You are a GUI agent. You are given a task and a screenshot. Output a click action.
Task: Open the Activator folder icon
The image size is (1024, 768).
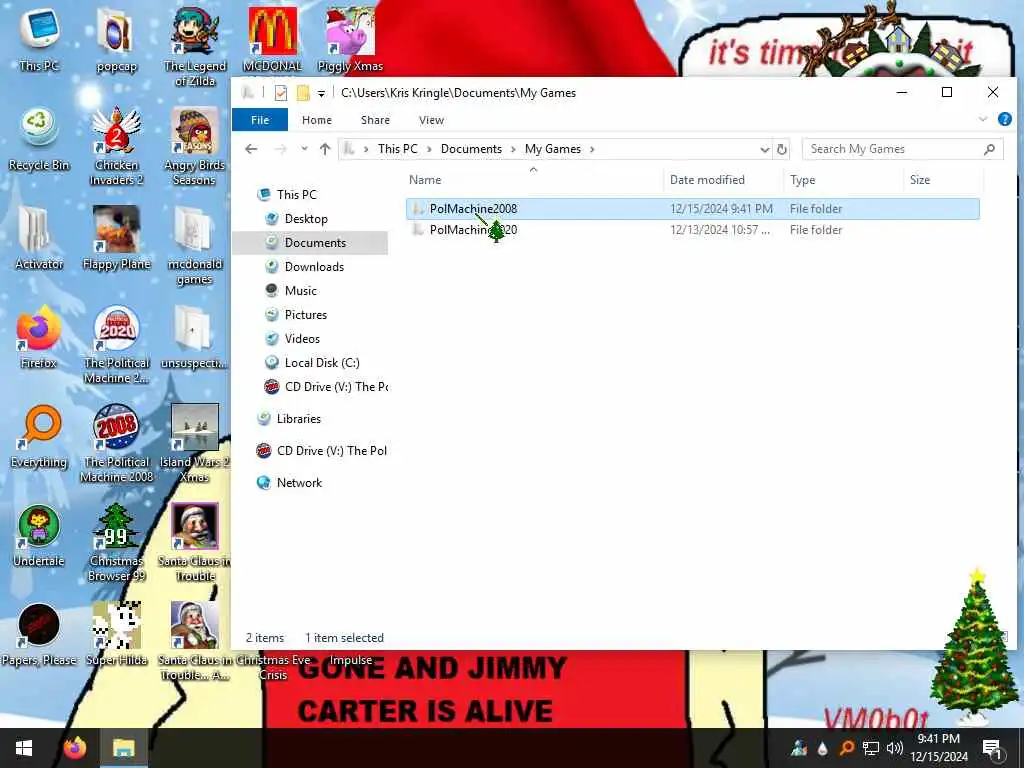(x=39, y=238)
